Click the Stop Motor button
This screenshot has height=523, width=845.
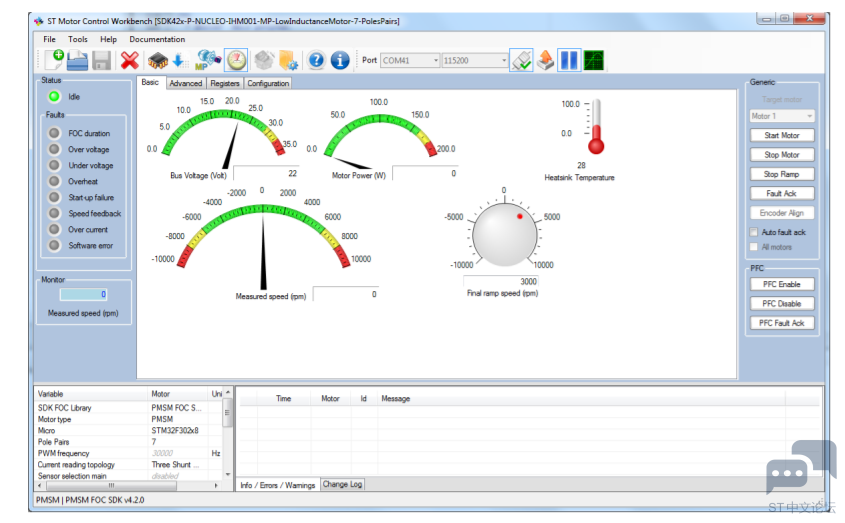click(782, 155)
